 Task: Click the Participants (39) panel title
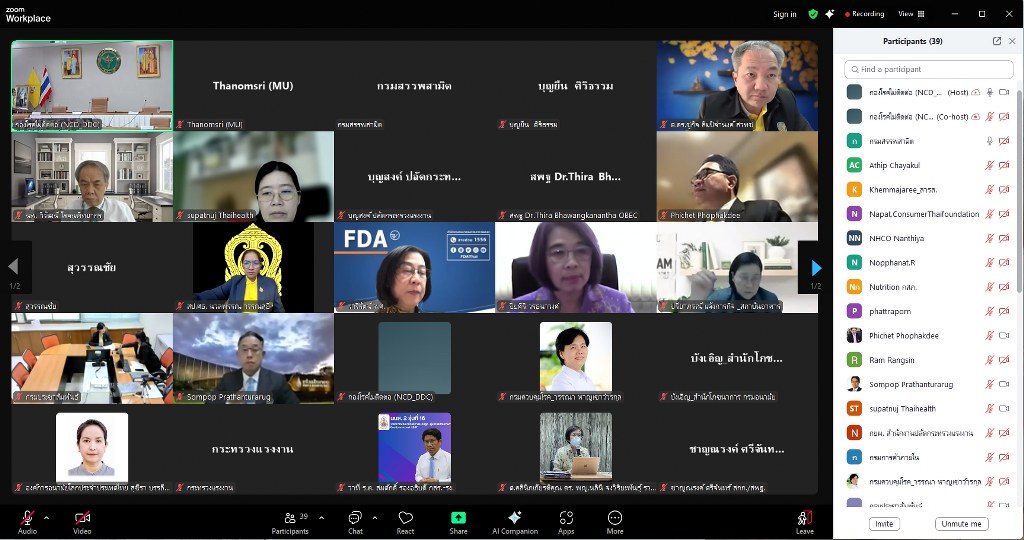[912, 41]
